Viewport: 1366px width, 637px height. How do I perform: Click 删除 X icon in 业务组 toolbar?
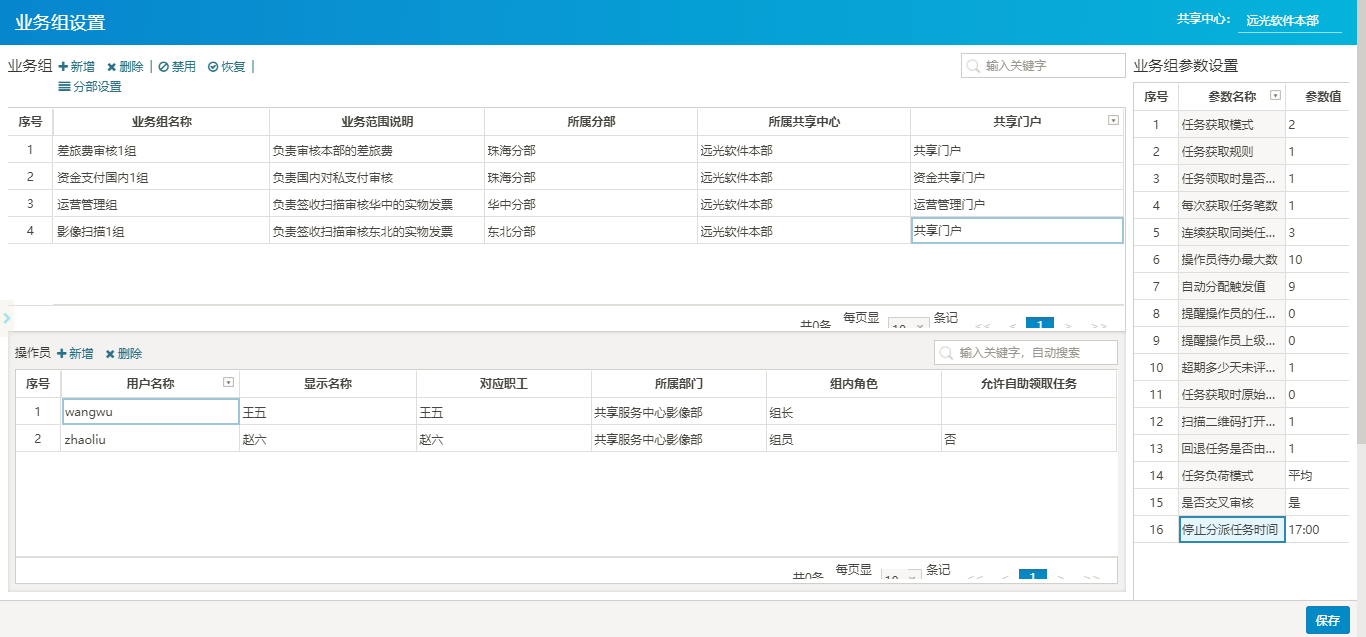[111, 67]
